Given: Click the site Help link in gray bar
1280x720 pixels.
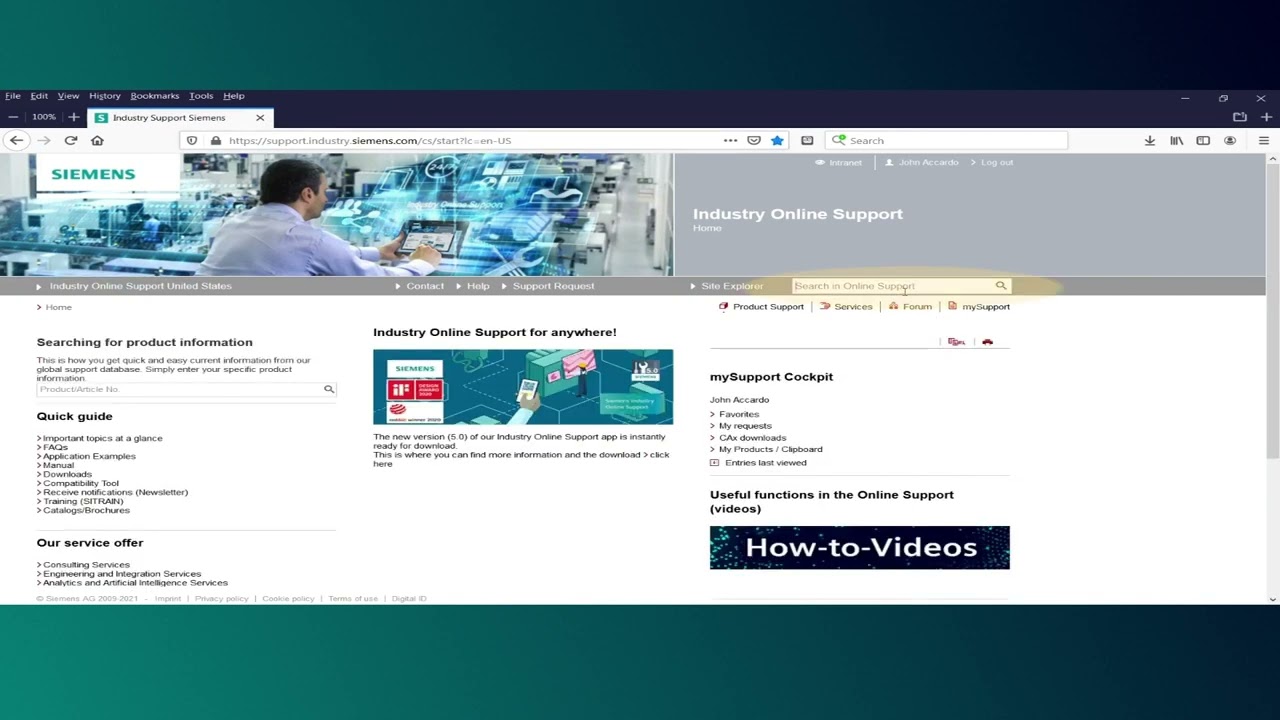Looking at the screenshot, I should [478, 286].
